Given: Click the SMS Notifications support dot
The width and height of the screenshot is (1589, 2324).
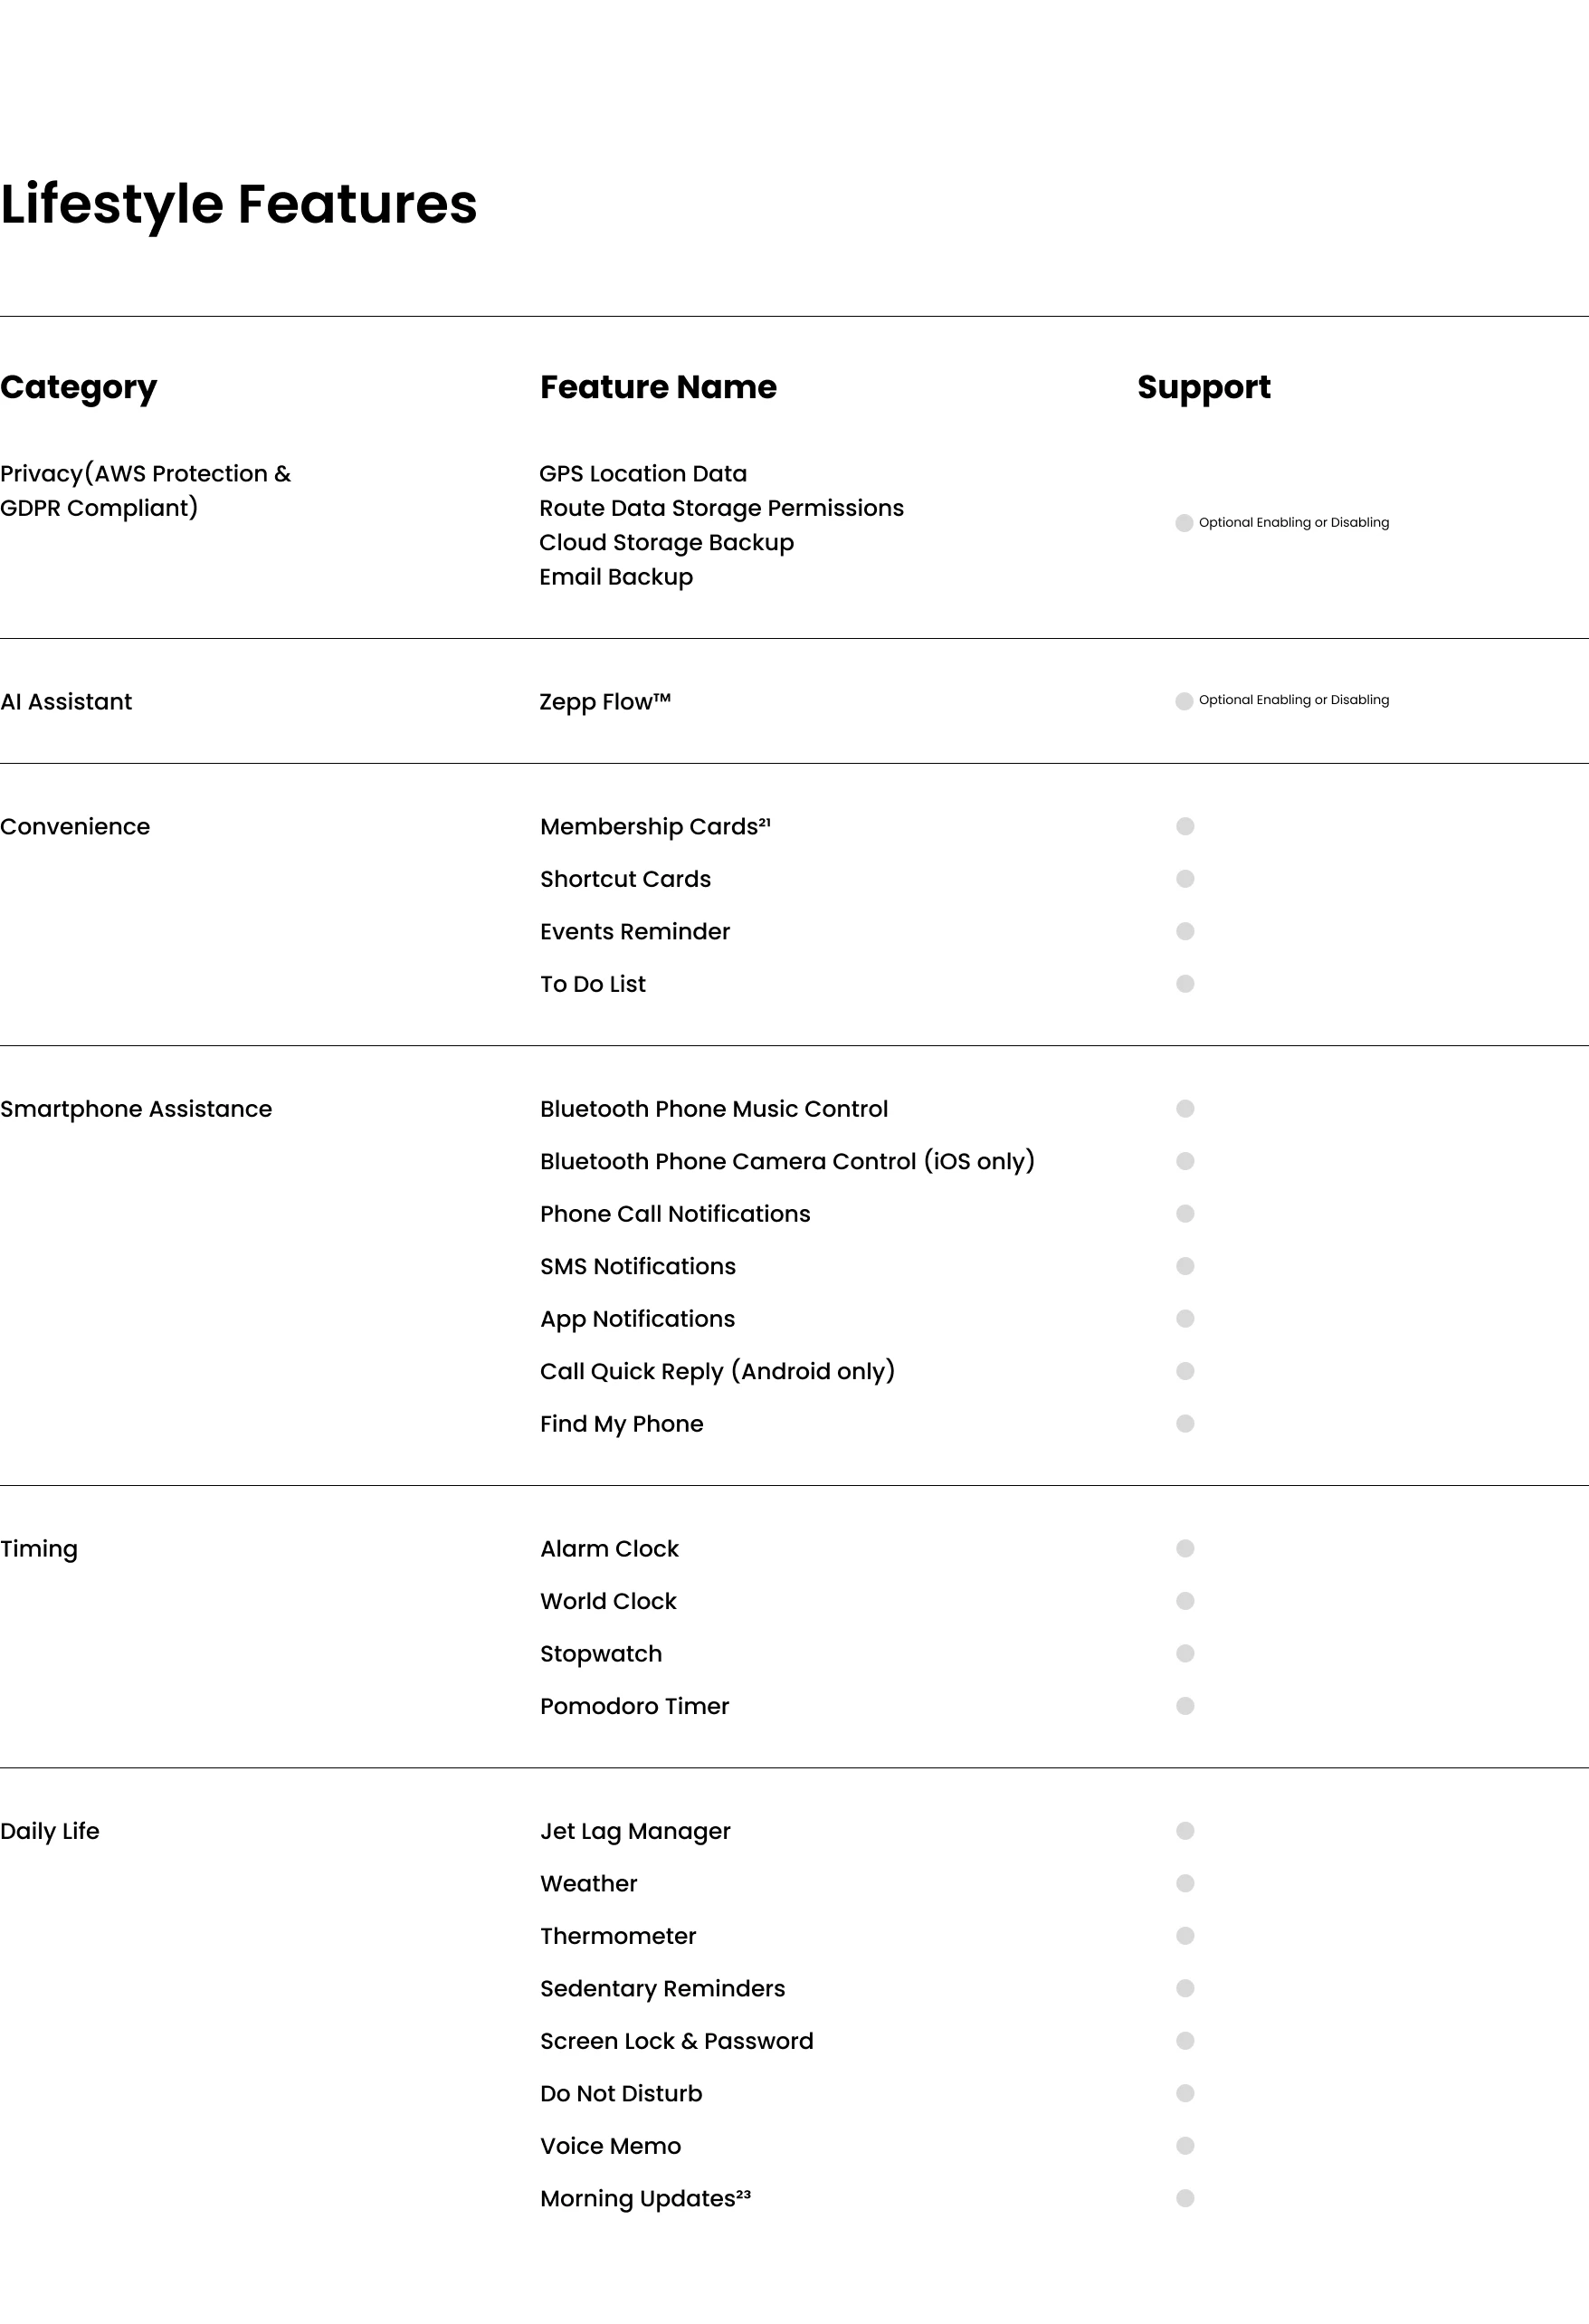Looking at the screenshot, I should coord(1185,1266).
